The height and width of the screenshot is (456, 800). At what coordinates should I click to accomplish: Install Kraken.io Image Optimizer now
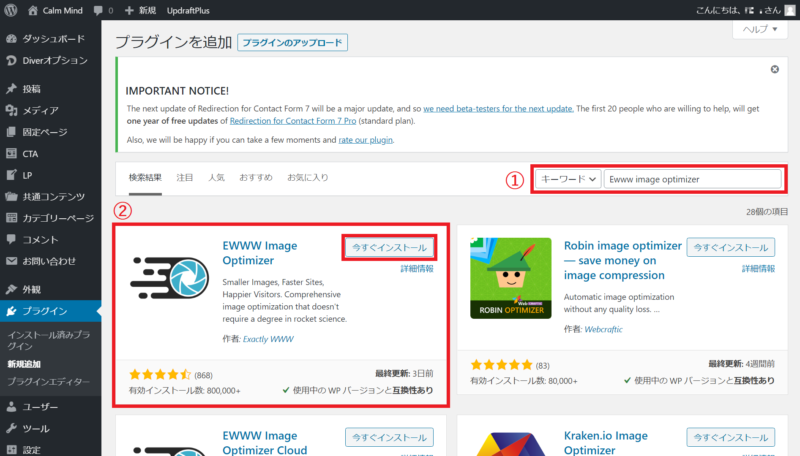pyautogui.click(x=731, y=437)
